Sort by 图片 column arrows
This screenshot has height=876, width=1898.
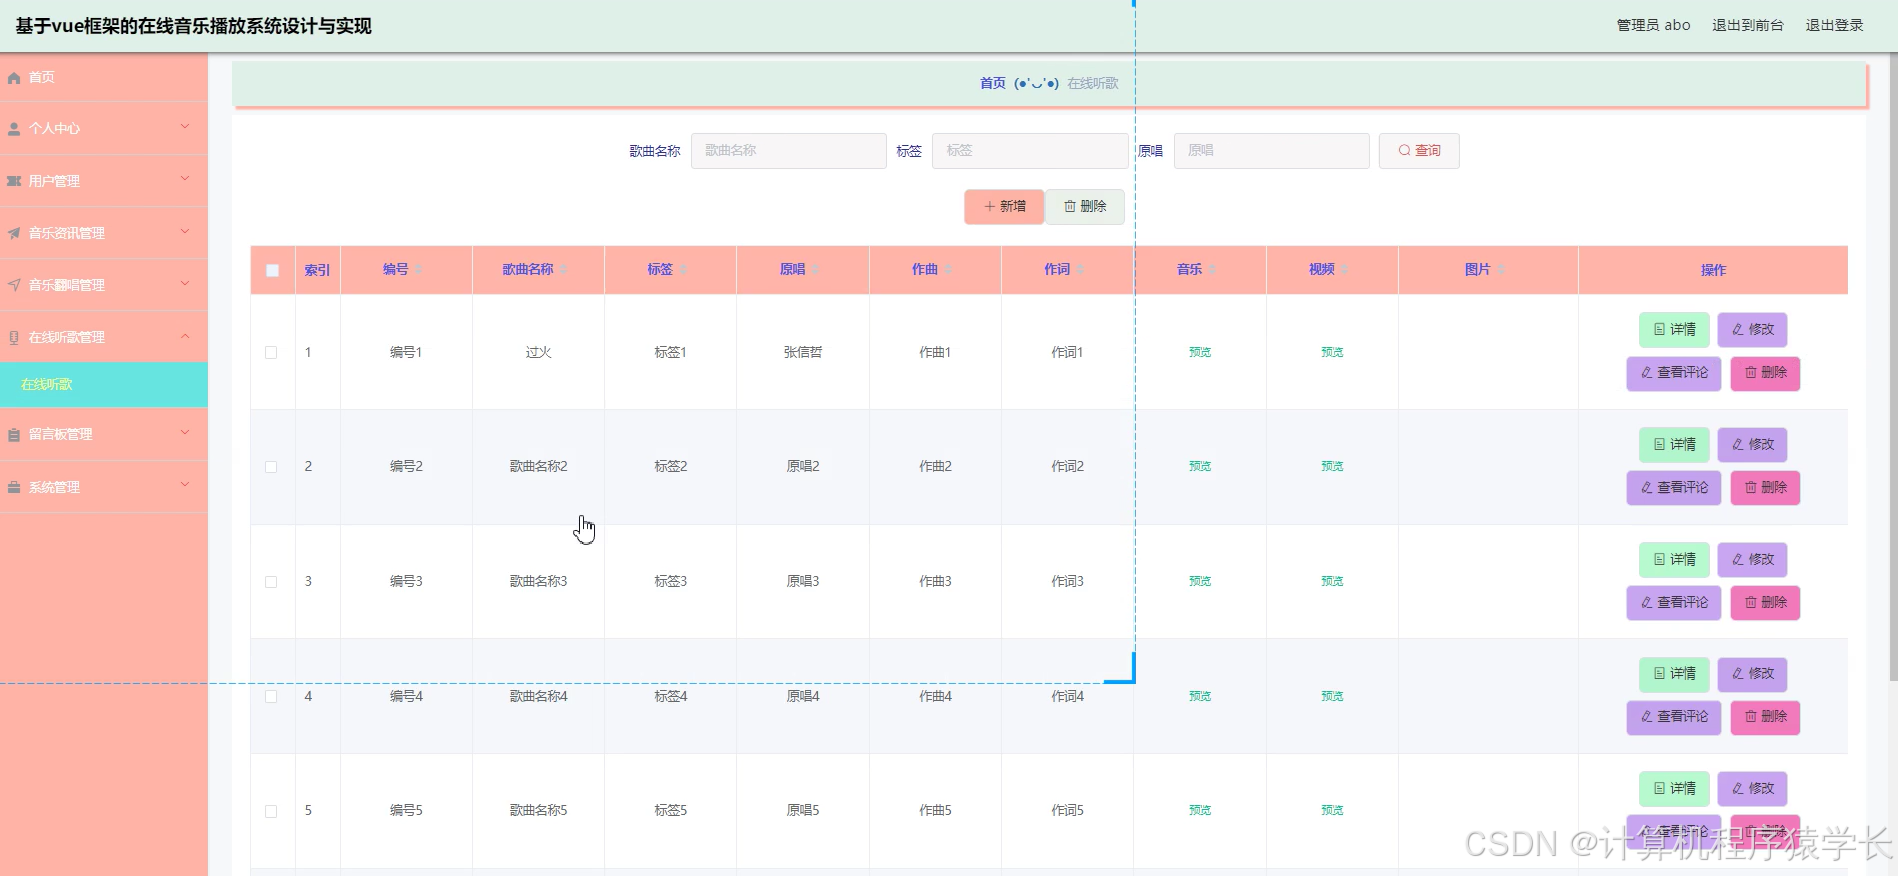pos(1501,270)
